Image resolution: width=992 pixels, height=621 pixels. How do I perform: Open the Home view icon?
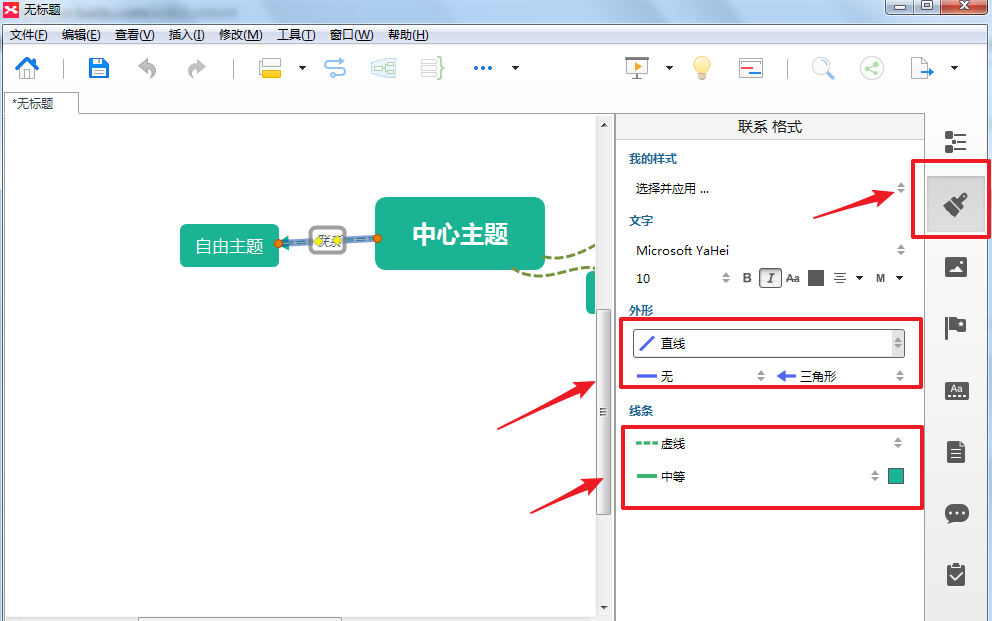click(27, 67)
